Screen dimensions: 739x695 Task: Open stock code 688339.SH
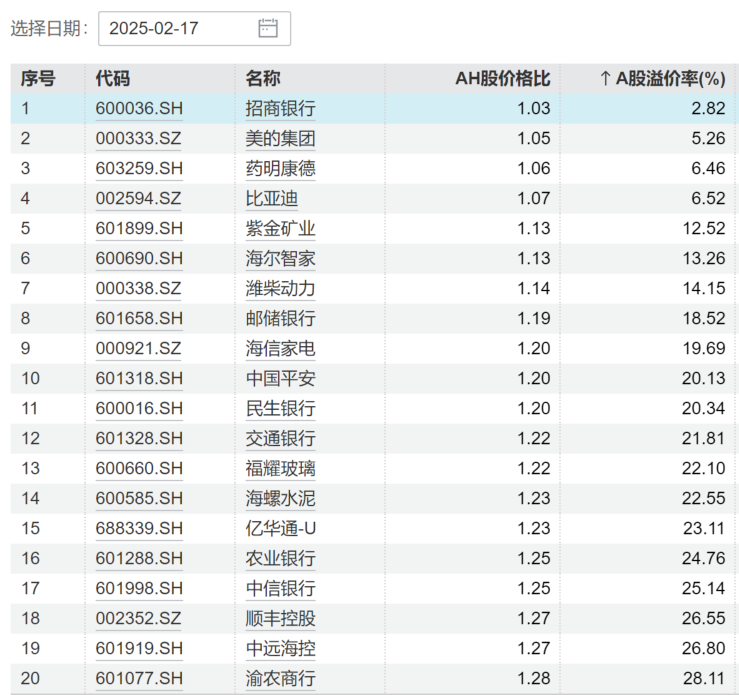pyautogui.click(x=139, y=529)
